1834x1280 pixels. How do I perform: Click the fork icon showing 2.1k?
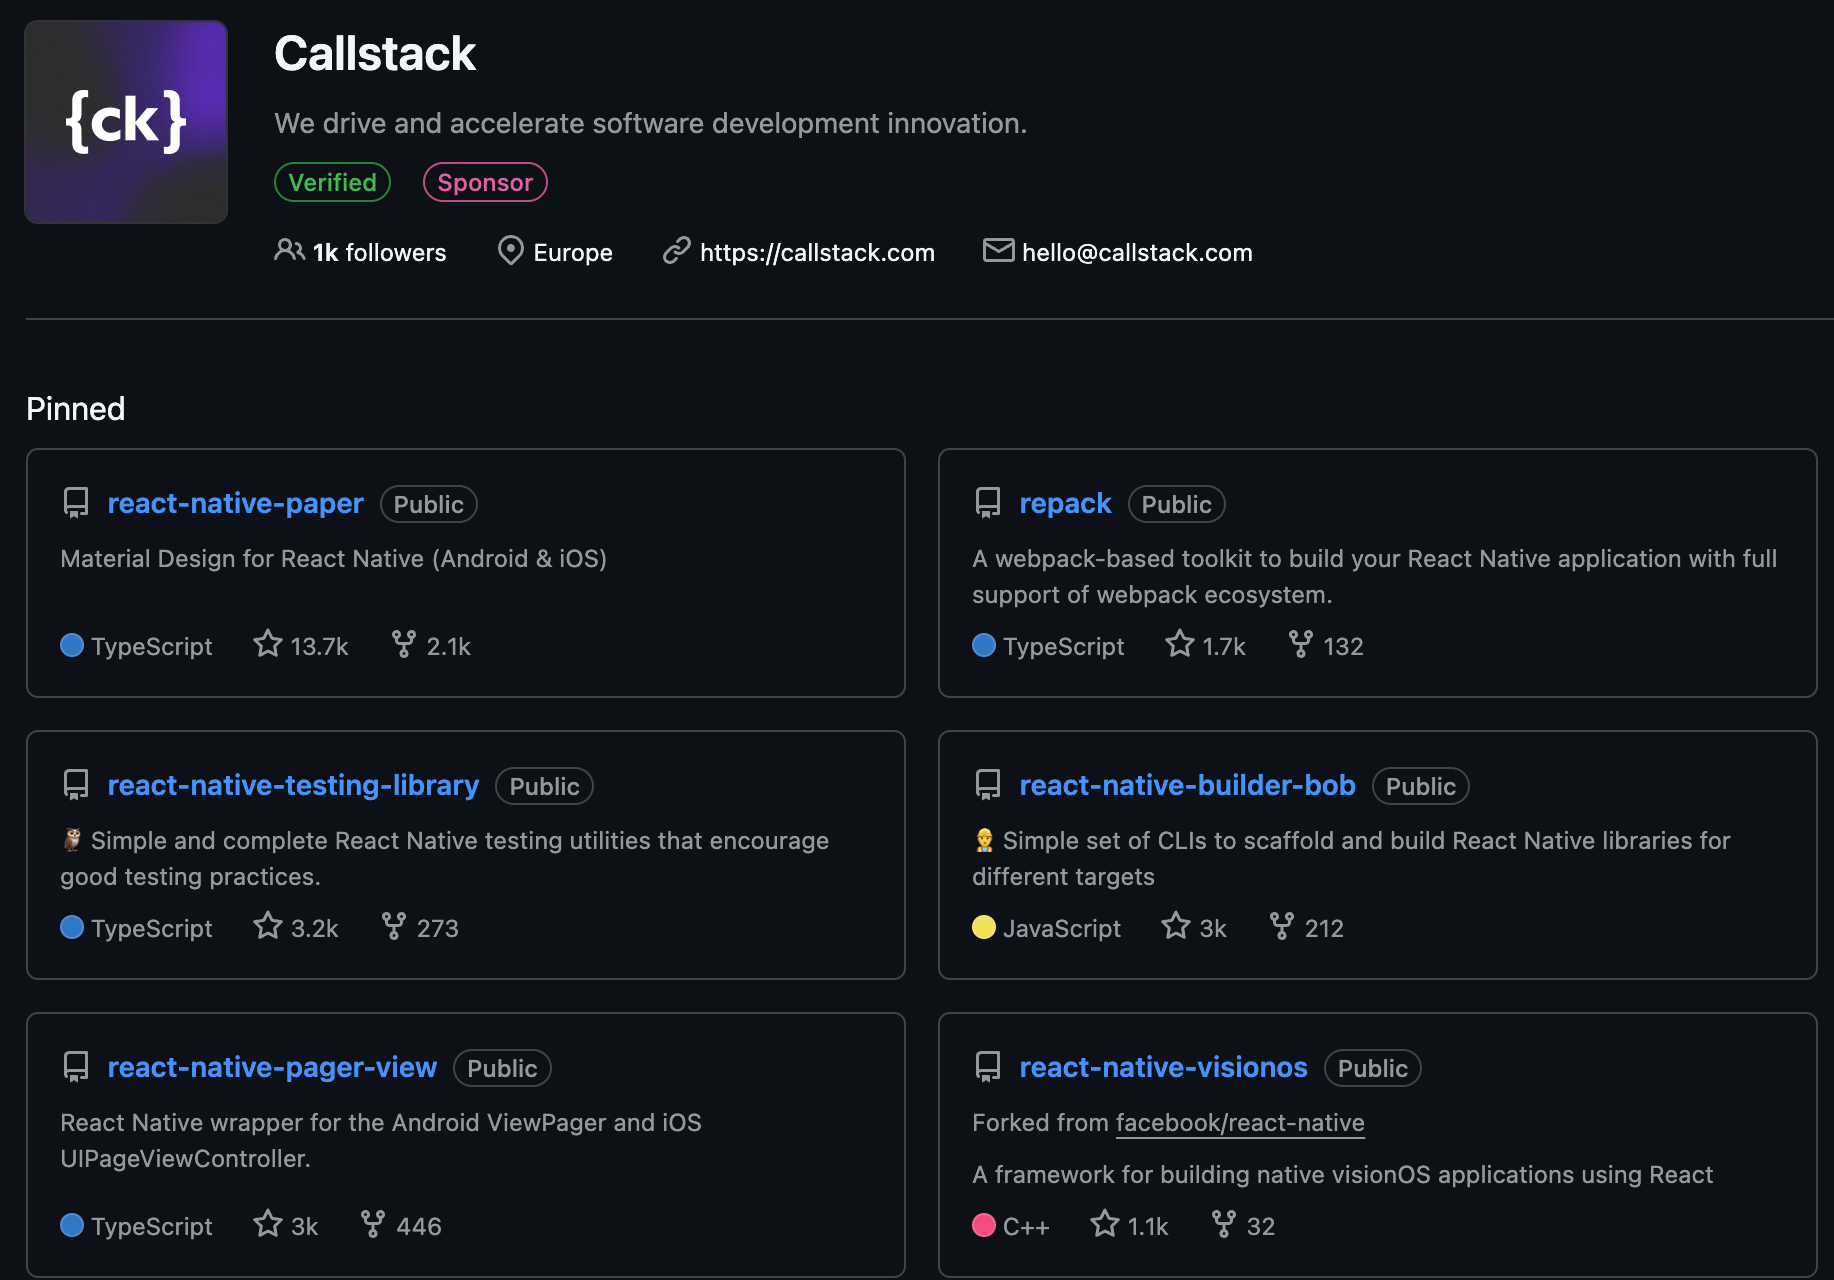[403, 644]
